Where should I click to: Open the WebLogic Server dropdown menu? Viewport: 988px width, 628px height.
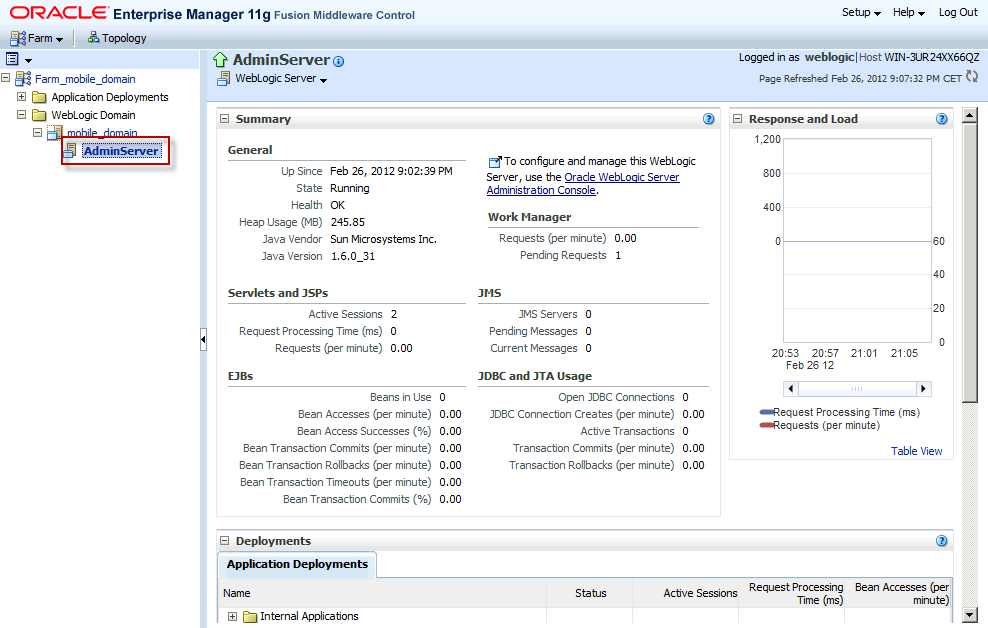[281, 79]
